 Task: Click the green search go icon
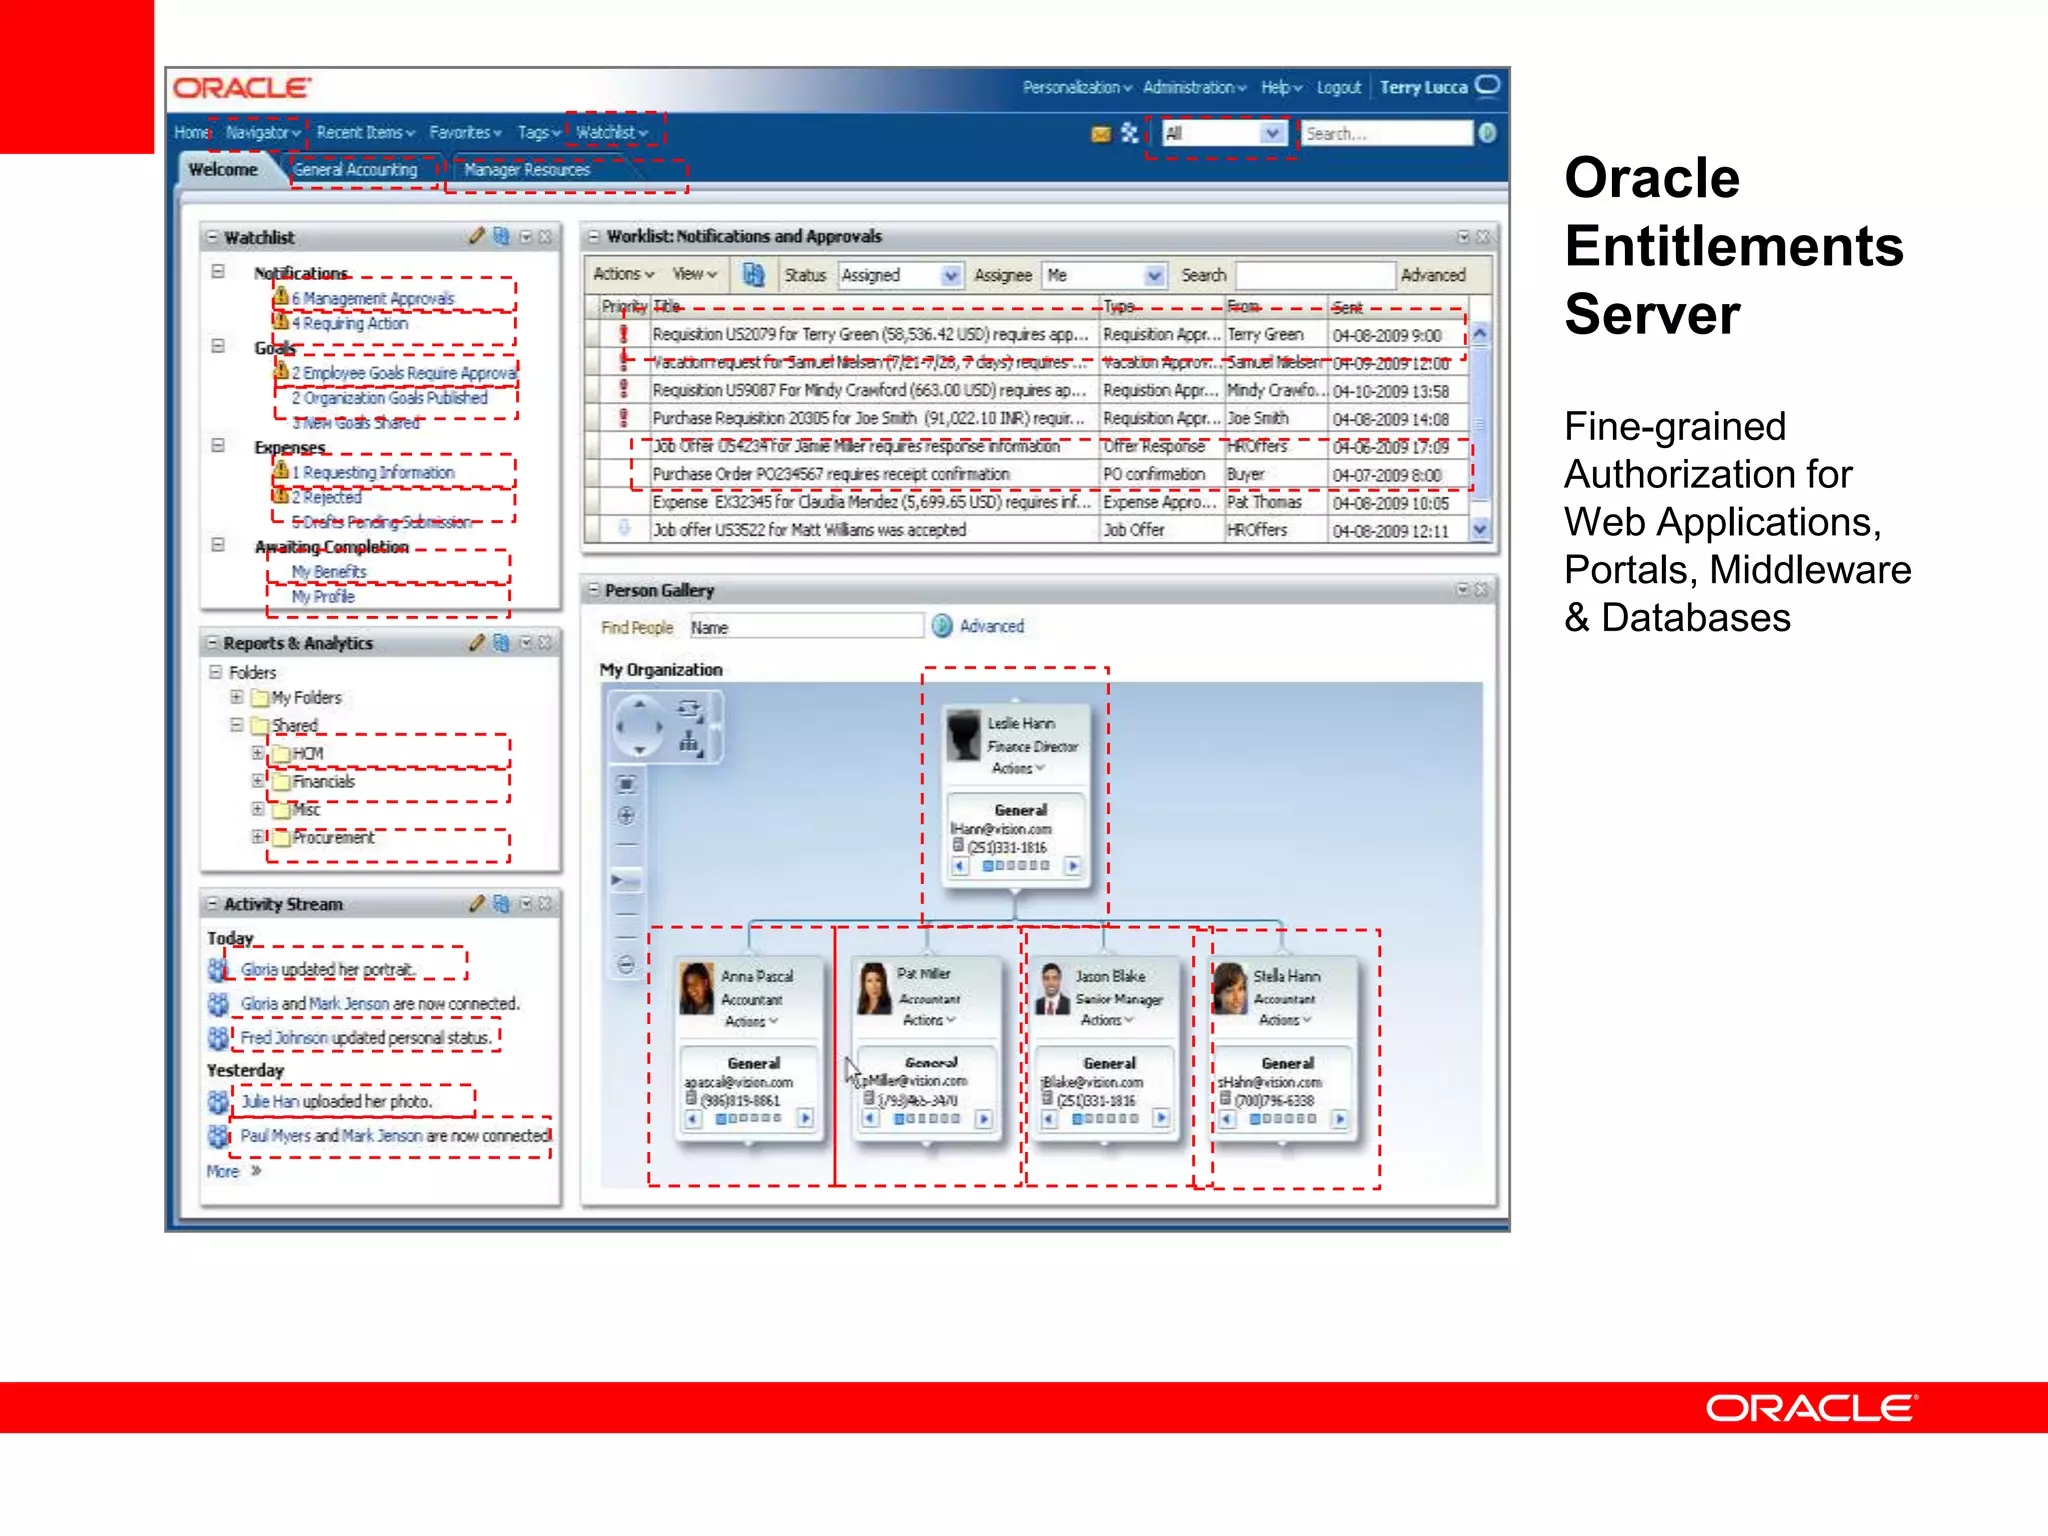coord(1487,133)
